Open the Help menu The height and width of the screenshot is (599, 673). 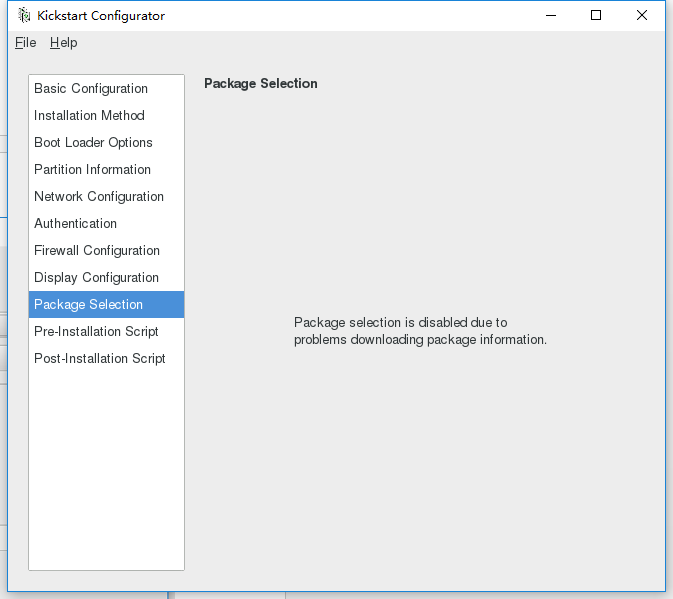pyautogui.click(x=63, y=43)
